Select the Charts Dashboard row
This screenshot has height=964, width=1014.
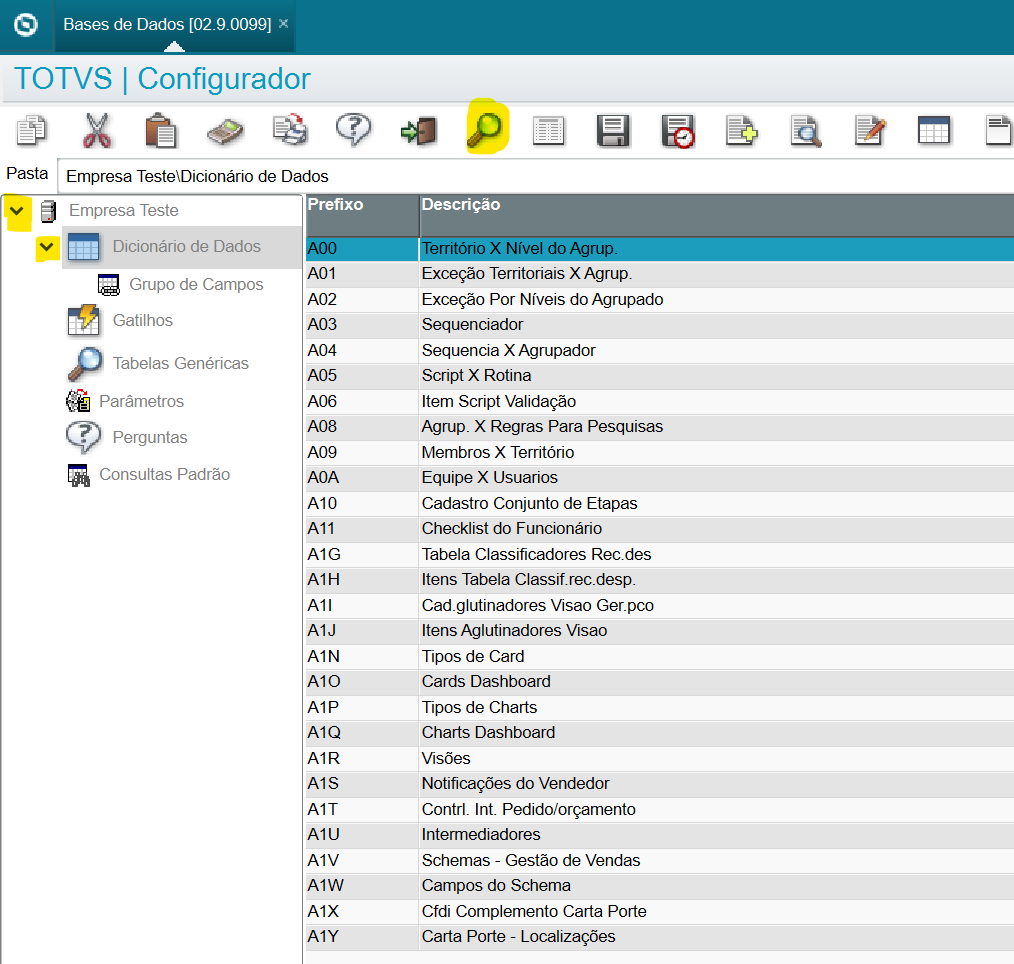pyautogui.click(x=660, y=733)
